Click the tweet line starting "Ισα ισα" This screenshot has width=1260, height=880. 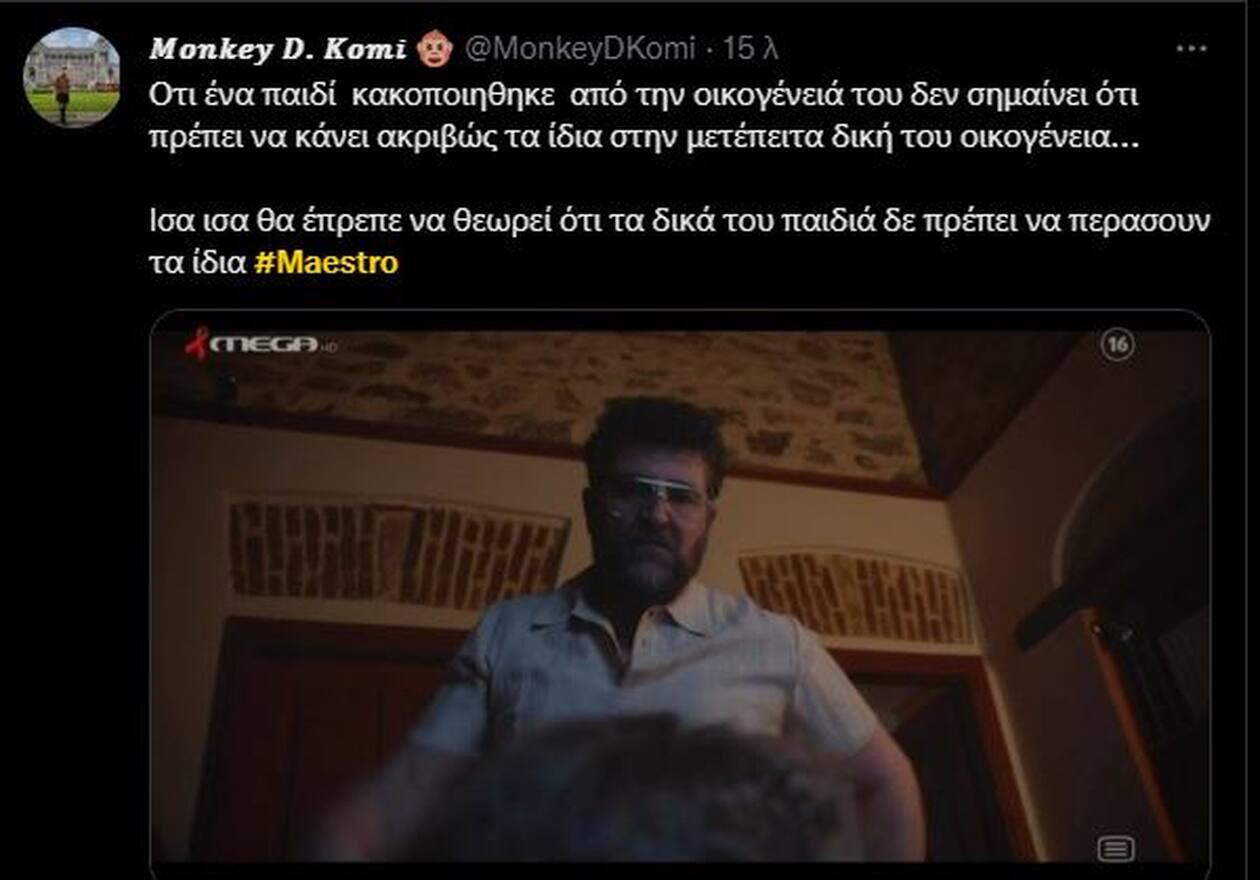[679, 221]
